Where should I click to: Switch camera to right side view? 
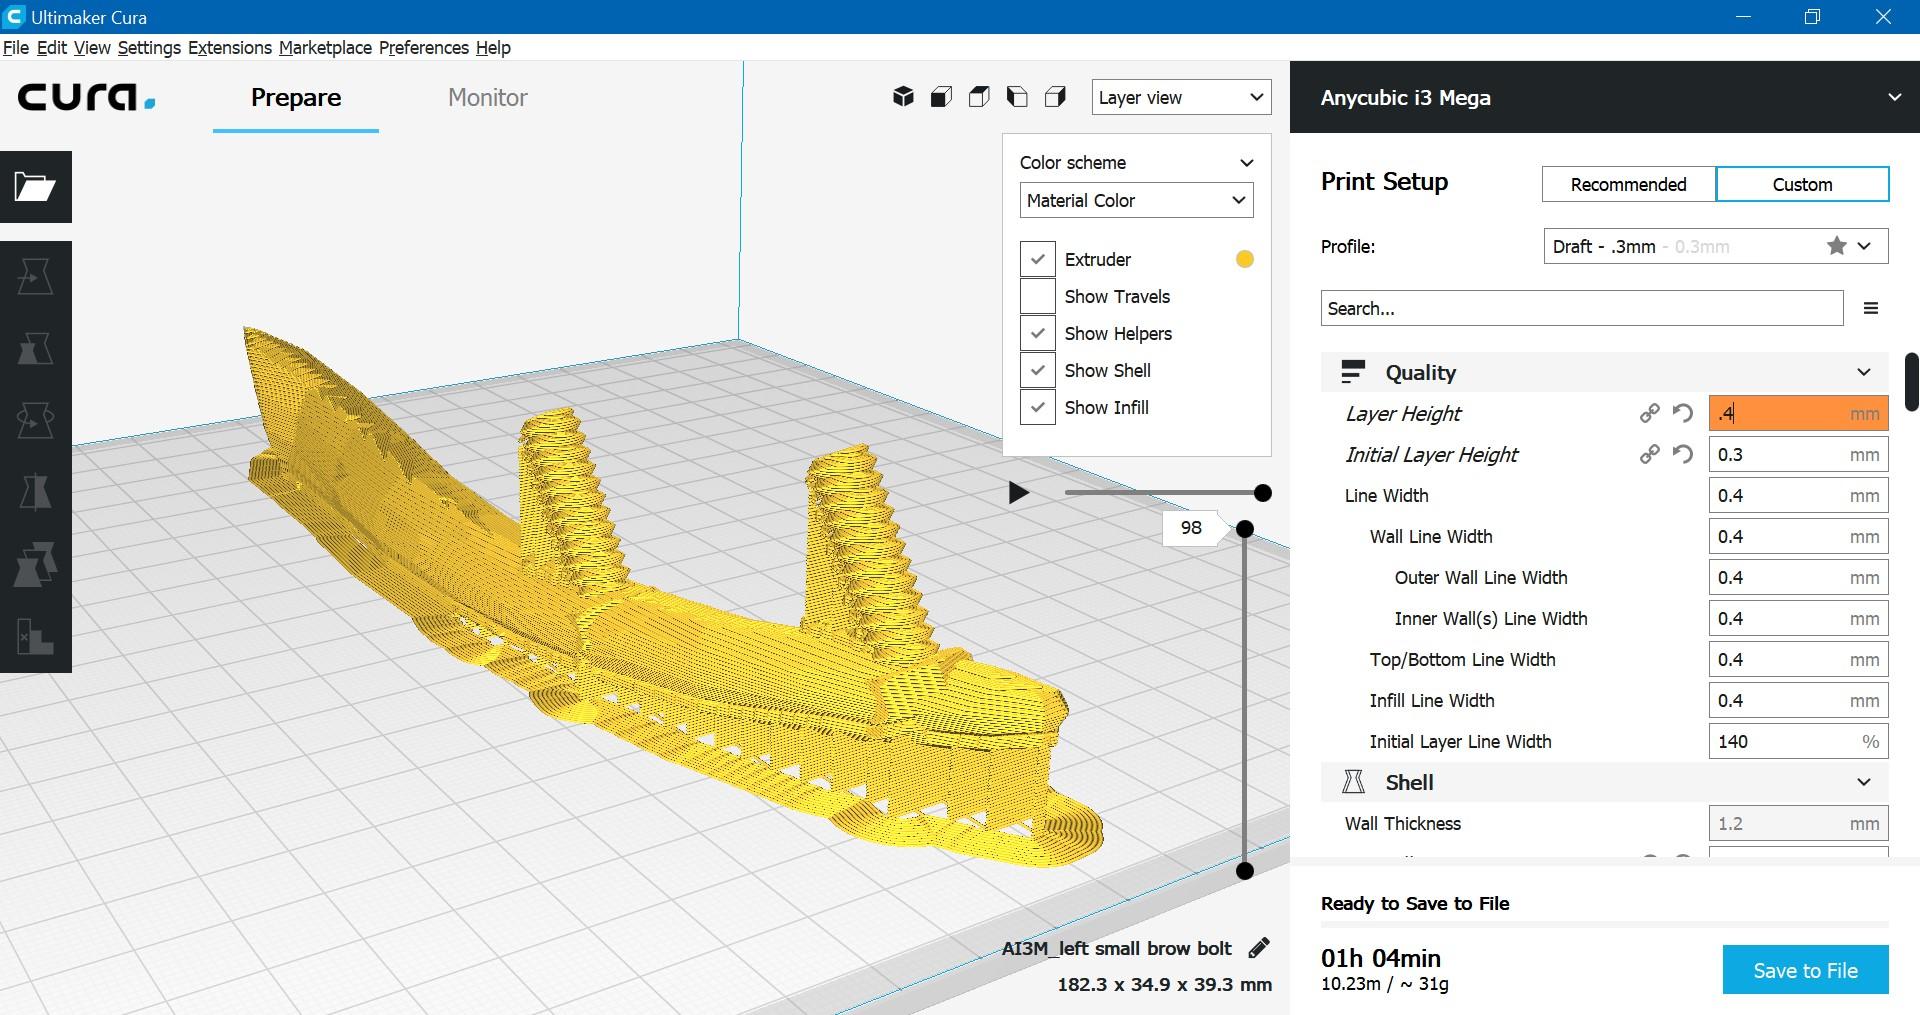[1055, 97]
